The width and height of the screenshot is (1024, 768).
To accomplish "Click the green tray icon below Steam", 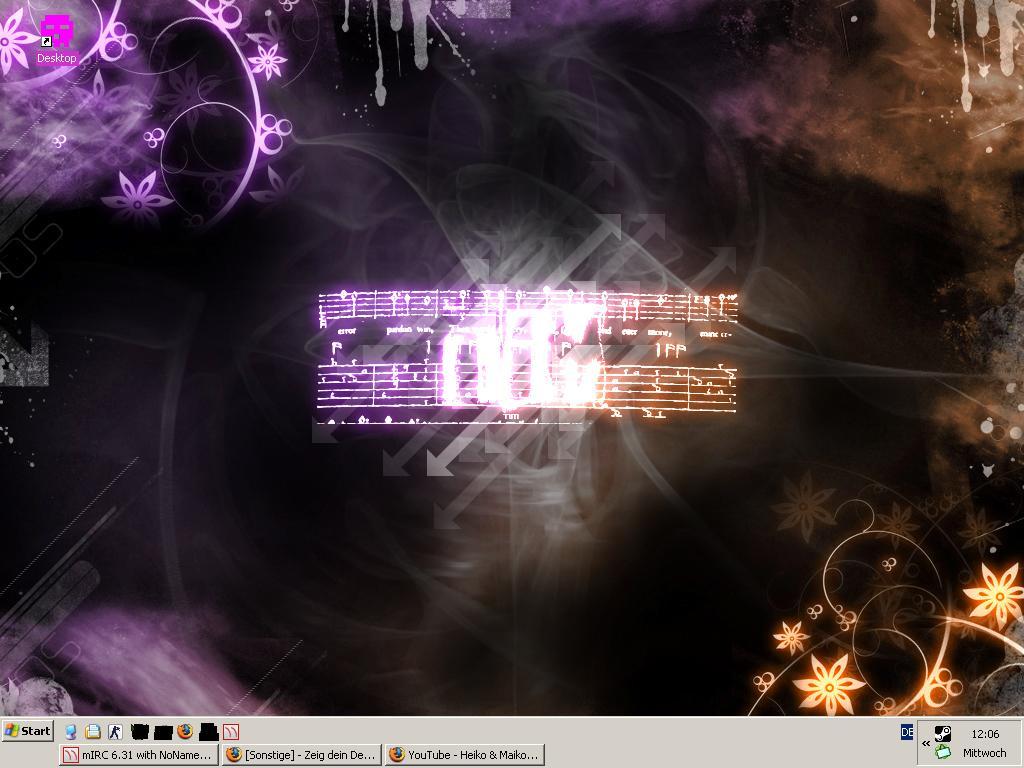I will pyautogui.click(x=942, y=752).
